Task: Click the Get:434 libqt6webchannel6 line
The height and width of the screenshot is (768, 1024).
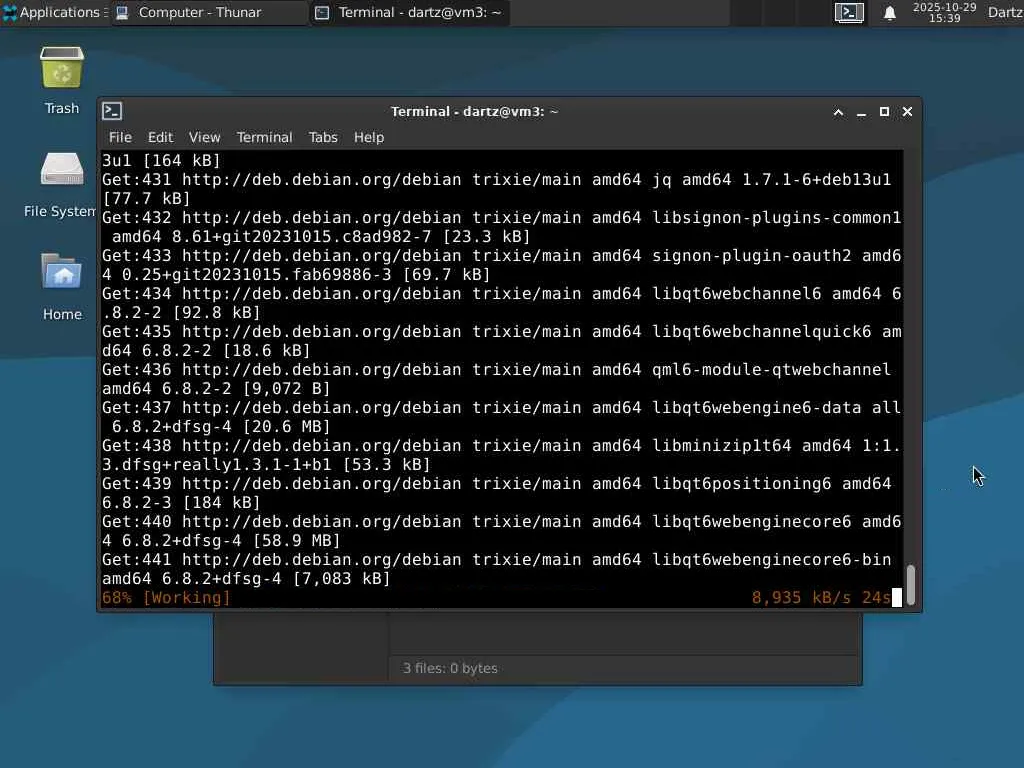Action: (502, 303)
